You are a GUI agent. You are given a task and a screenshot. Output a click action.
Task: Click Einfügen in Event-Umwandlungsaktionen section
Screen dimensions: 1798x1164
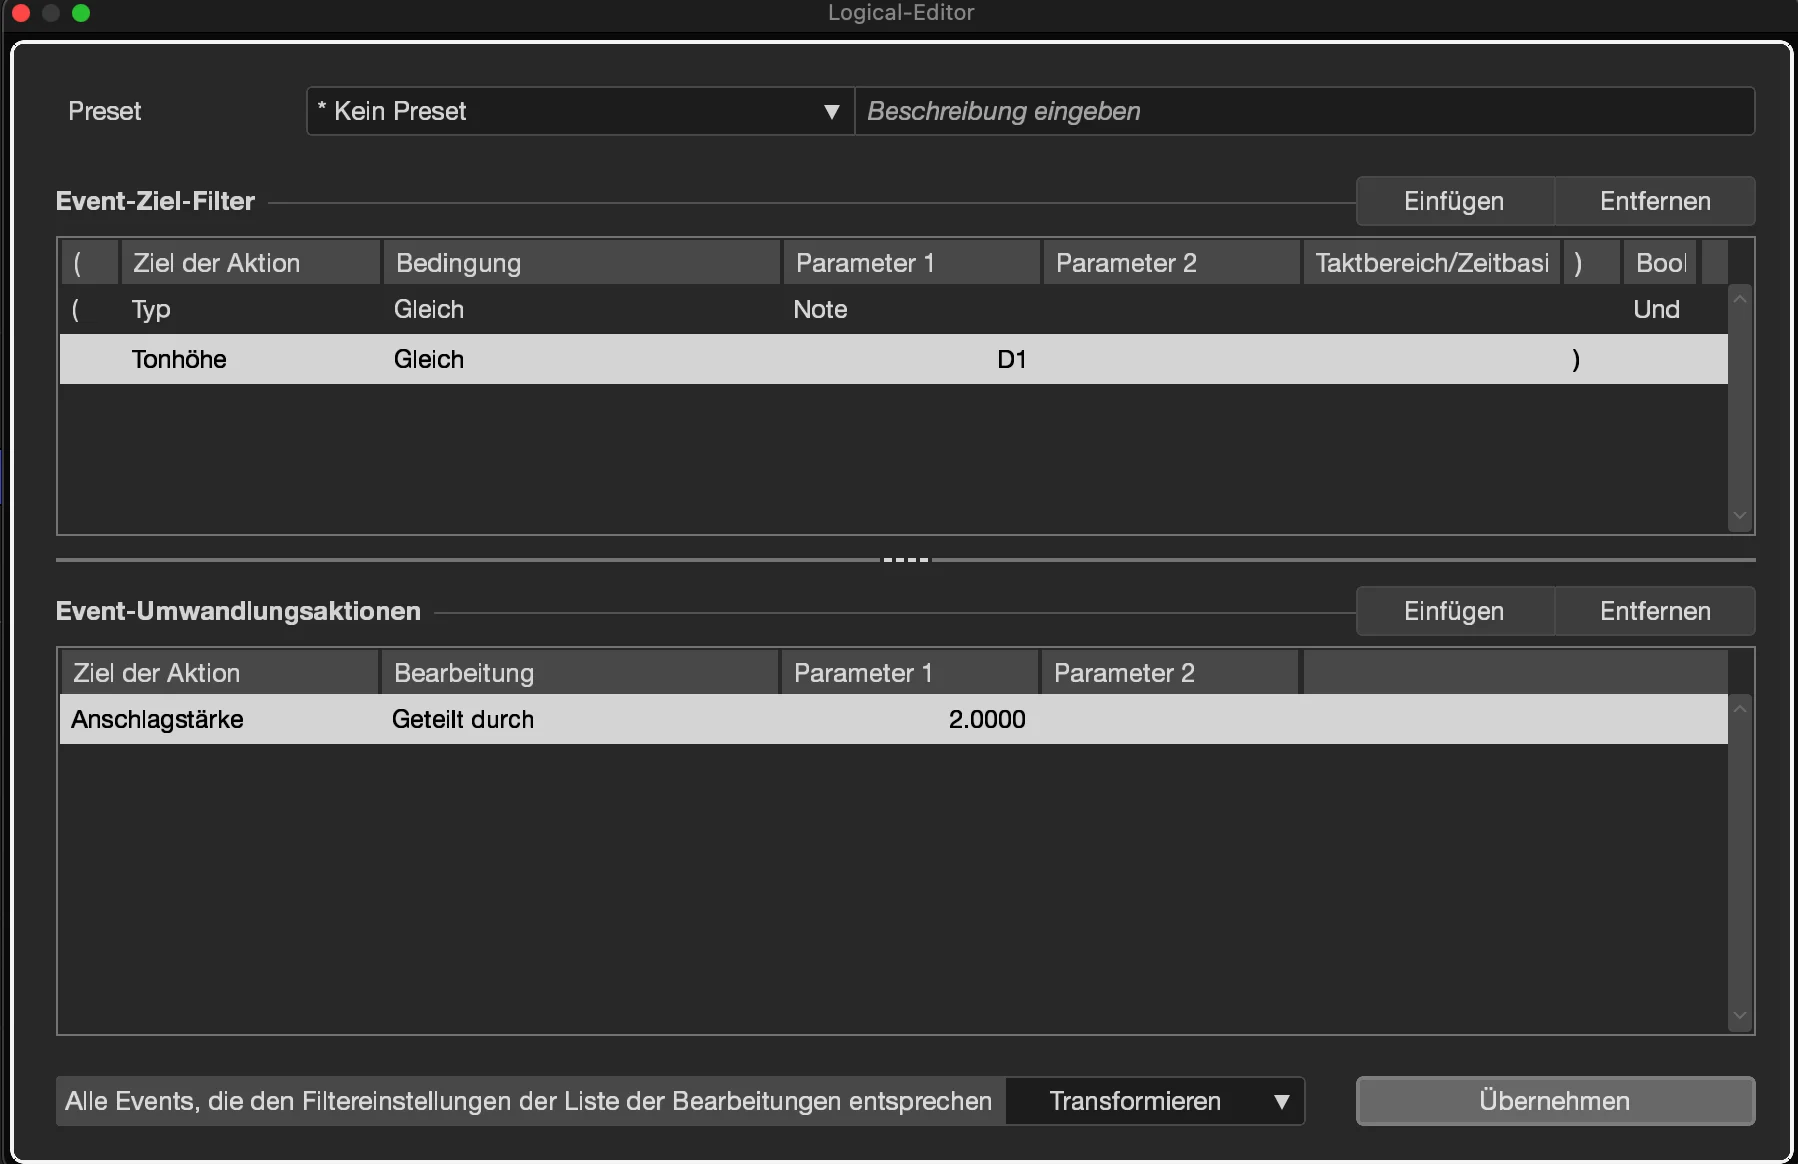pos(1454,611)
